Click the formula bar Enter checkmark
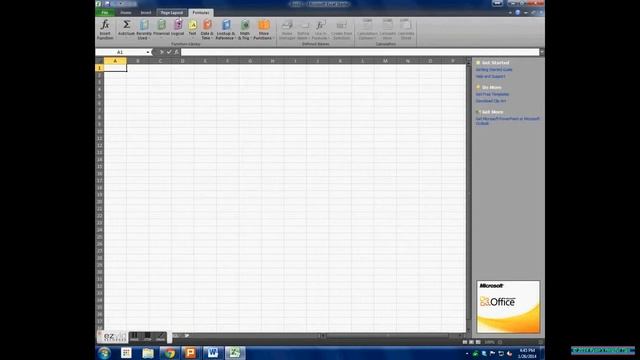Screen dimensions: 640x360 (x=169, y=52)
